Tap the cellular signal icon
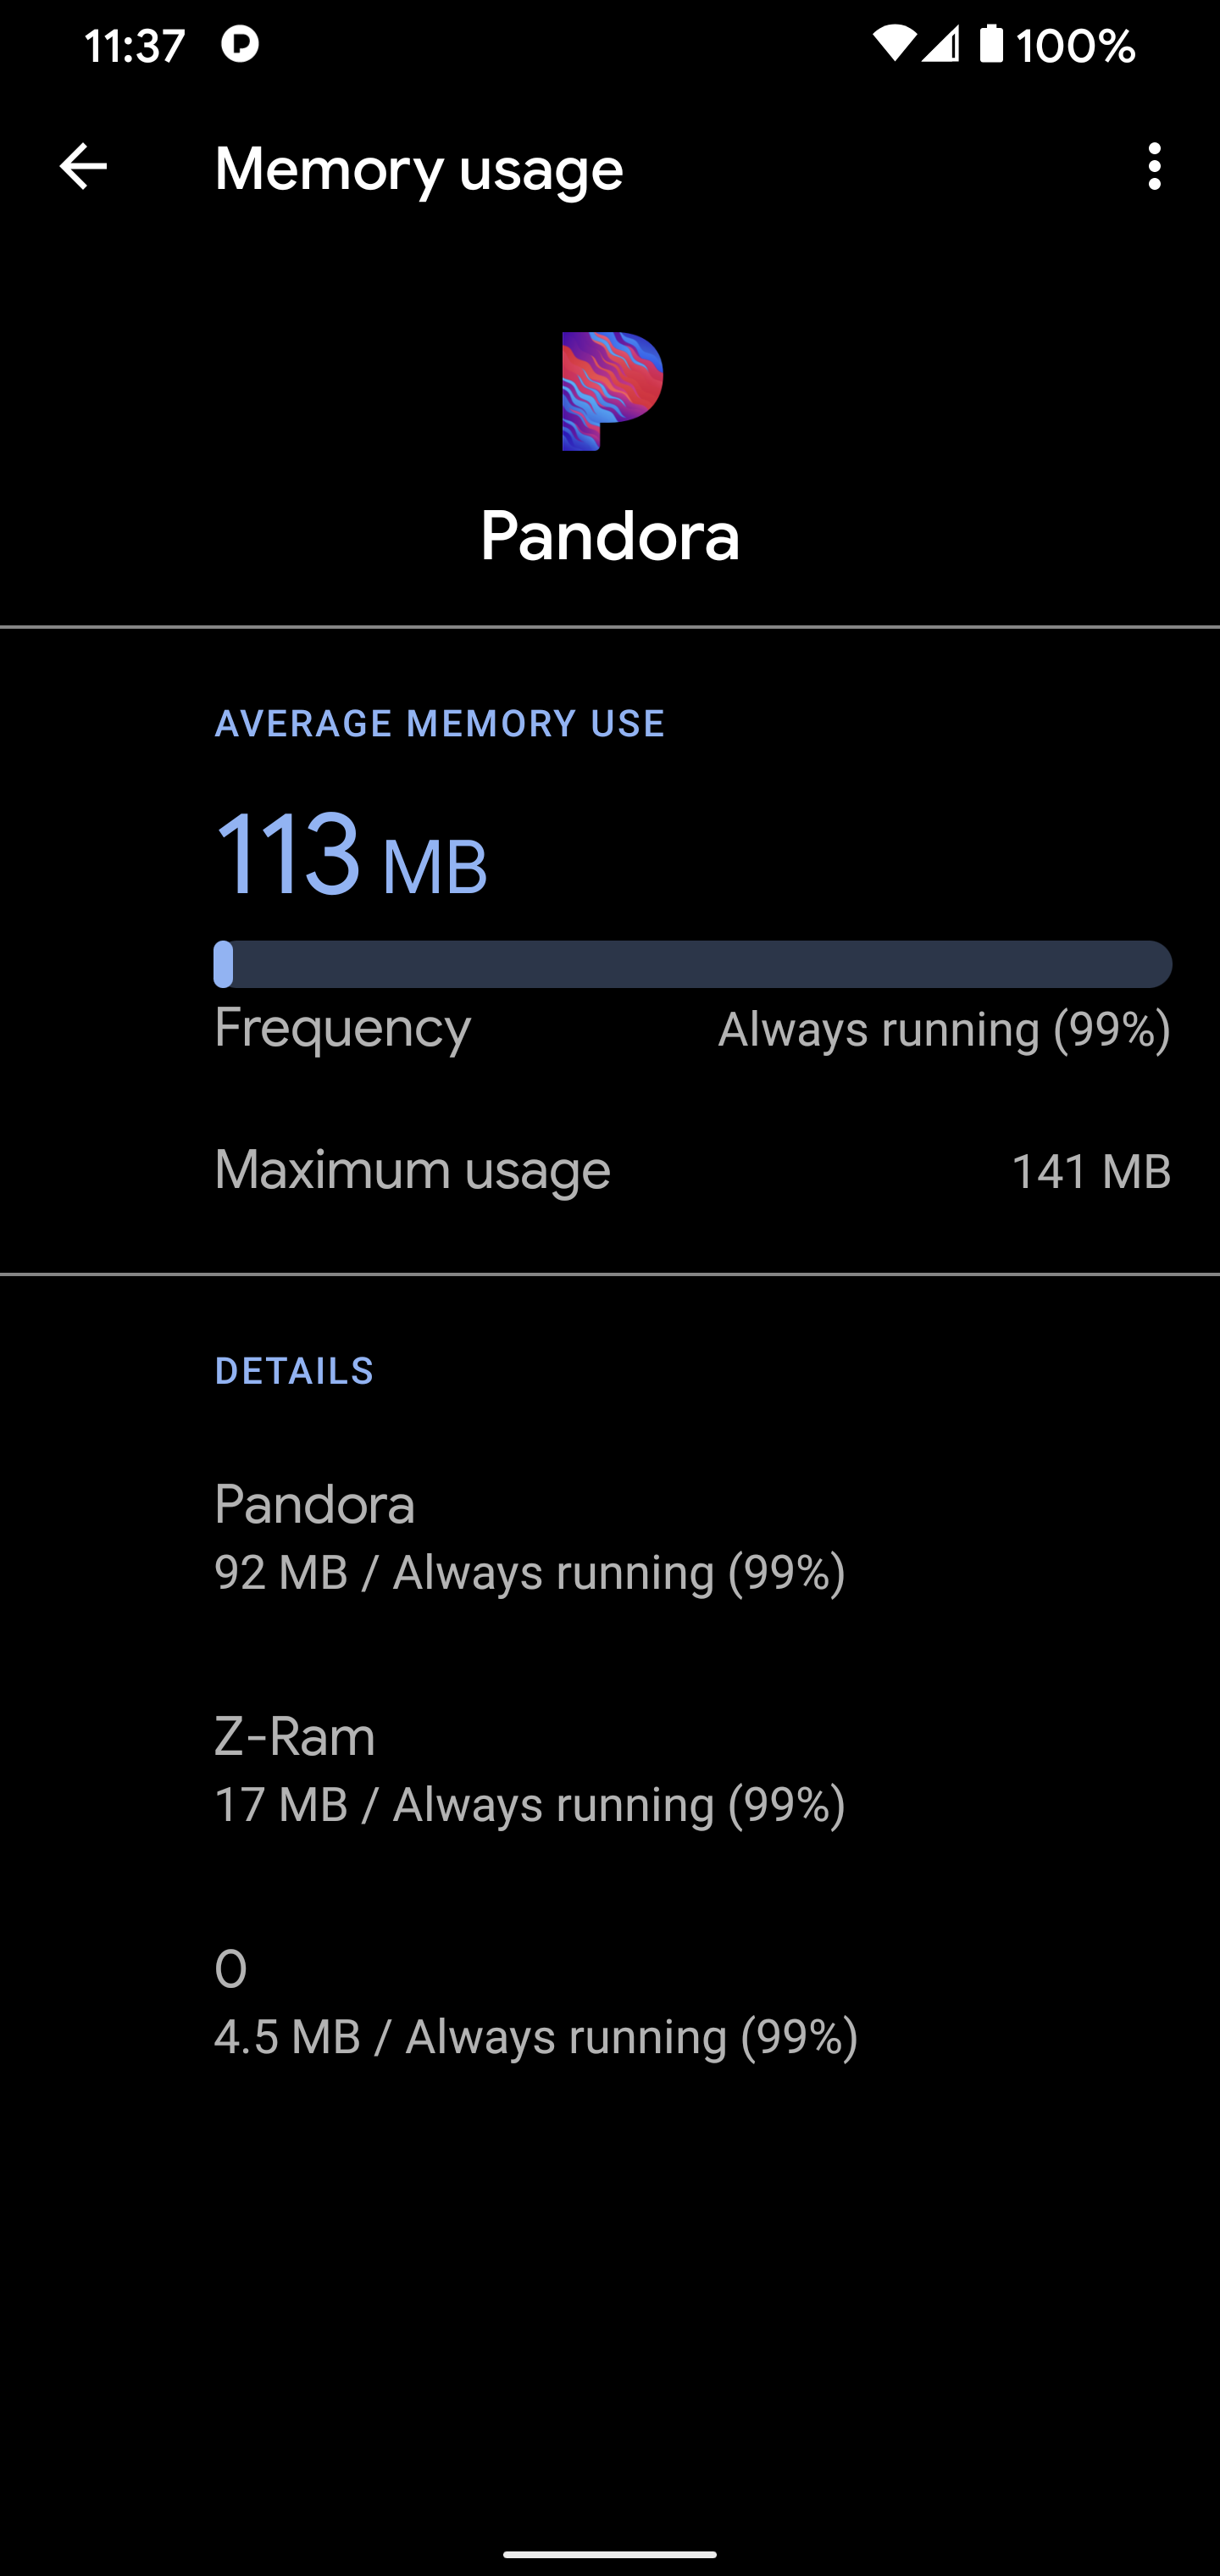1220x2576 pixels. (940, 44)
